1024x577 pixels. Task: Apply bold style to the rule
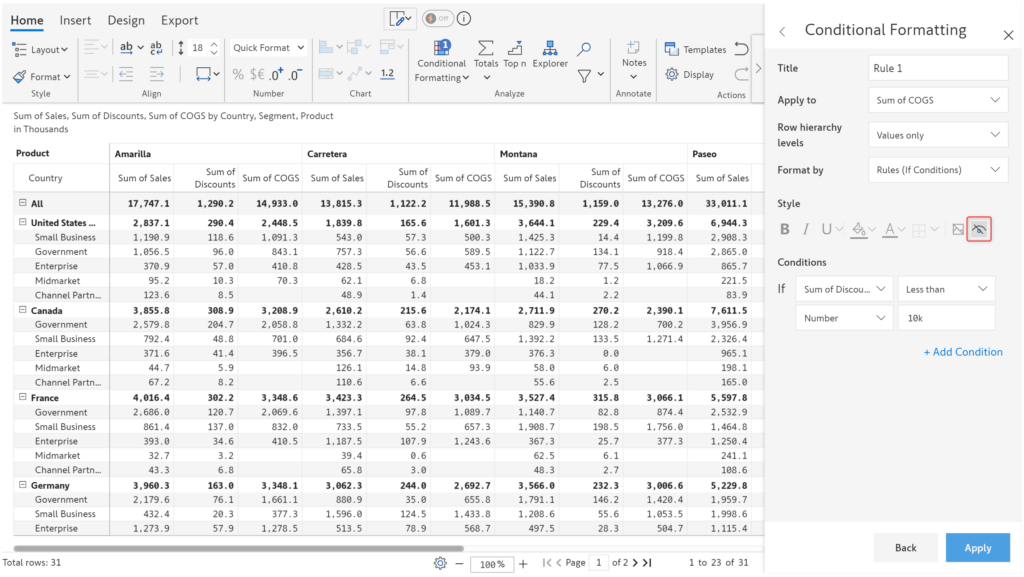point(785,228)
